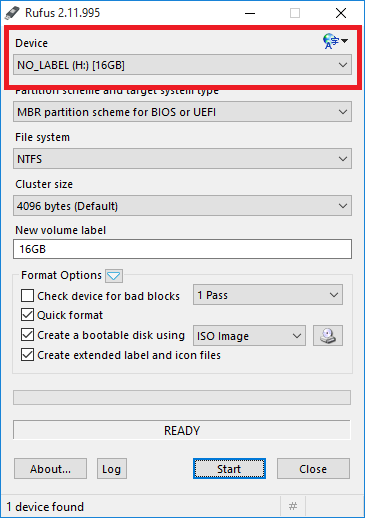
Task: Open the language selection globe icon
Action: (335, 41)
